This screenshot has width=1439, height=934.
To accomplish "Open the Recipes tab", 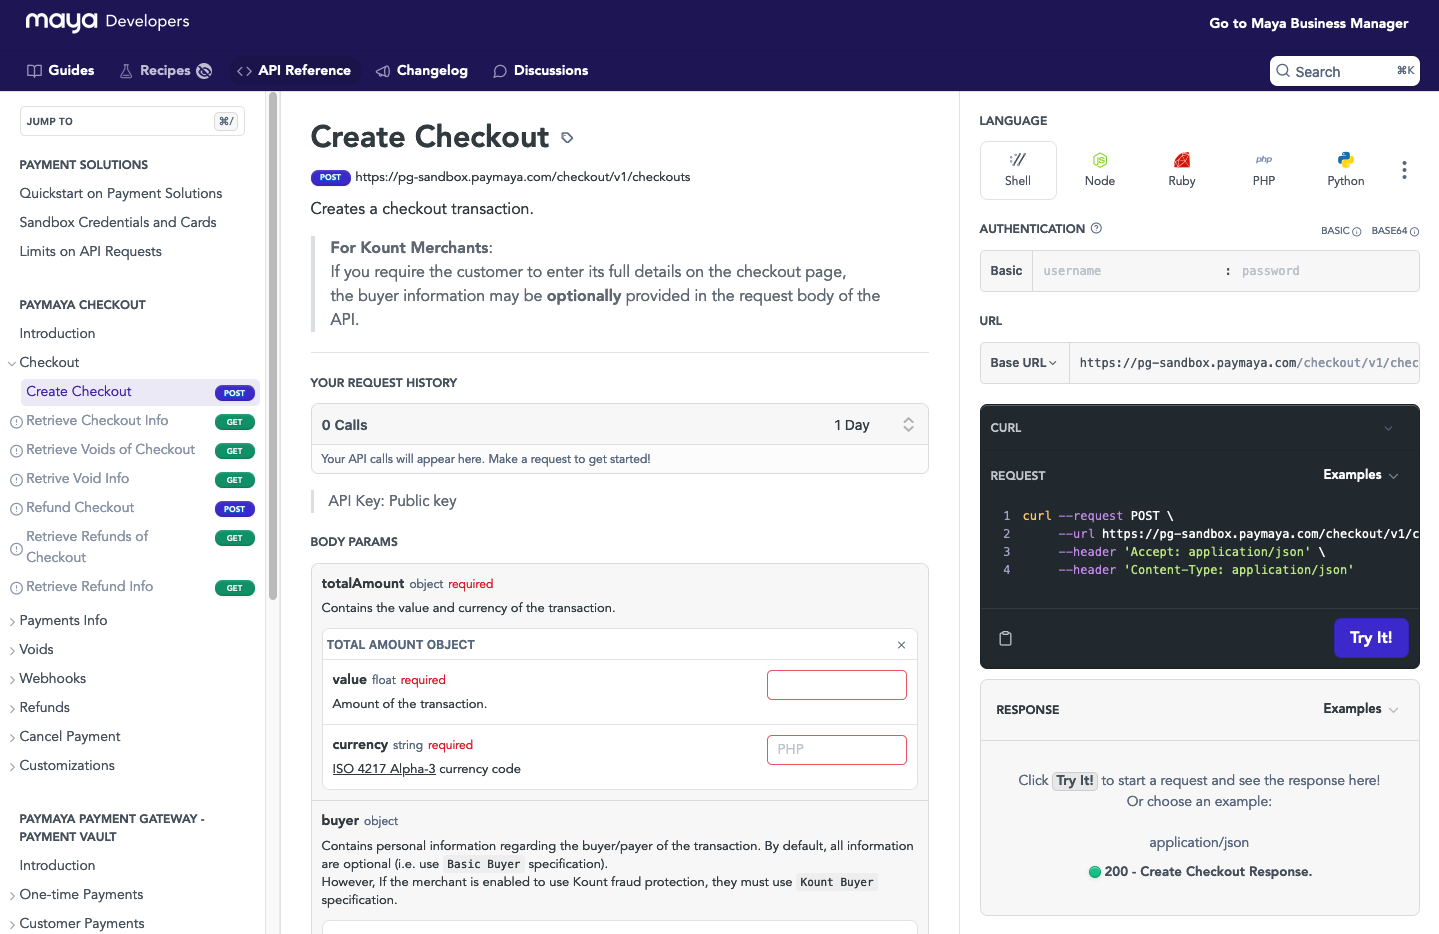I will (x=166, y=70).
